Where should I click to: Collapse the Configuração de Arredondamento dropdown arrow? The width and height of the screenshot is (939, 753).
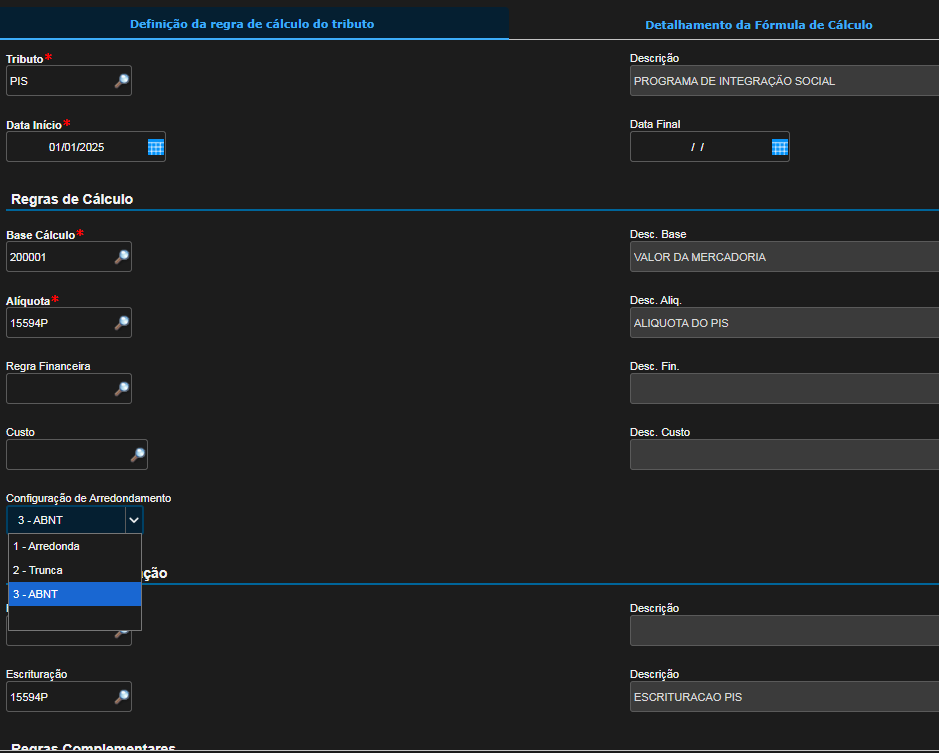(x=133, y=520)
